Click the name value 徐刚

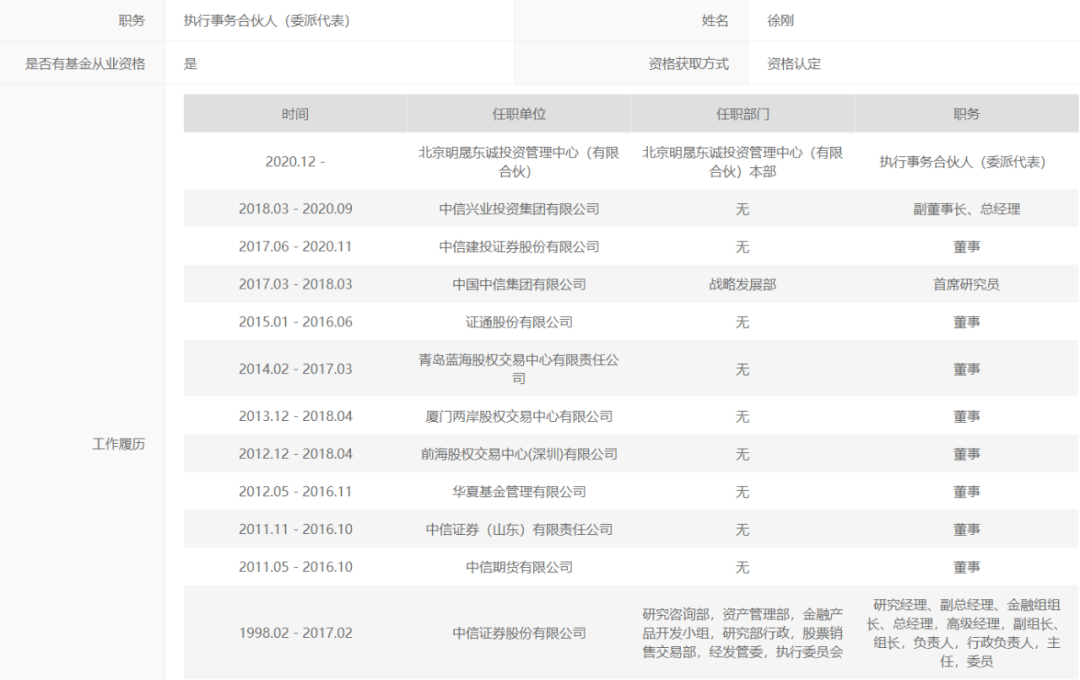pos(780,21)
